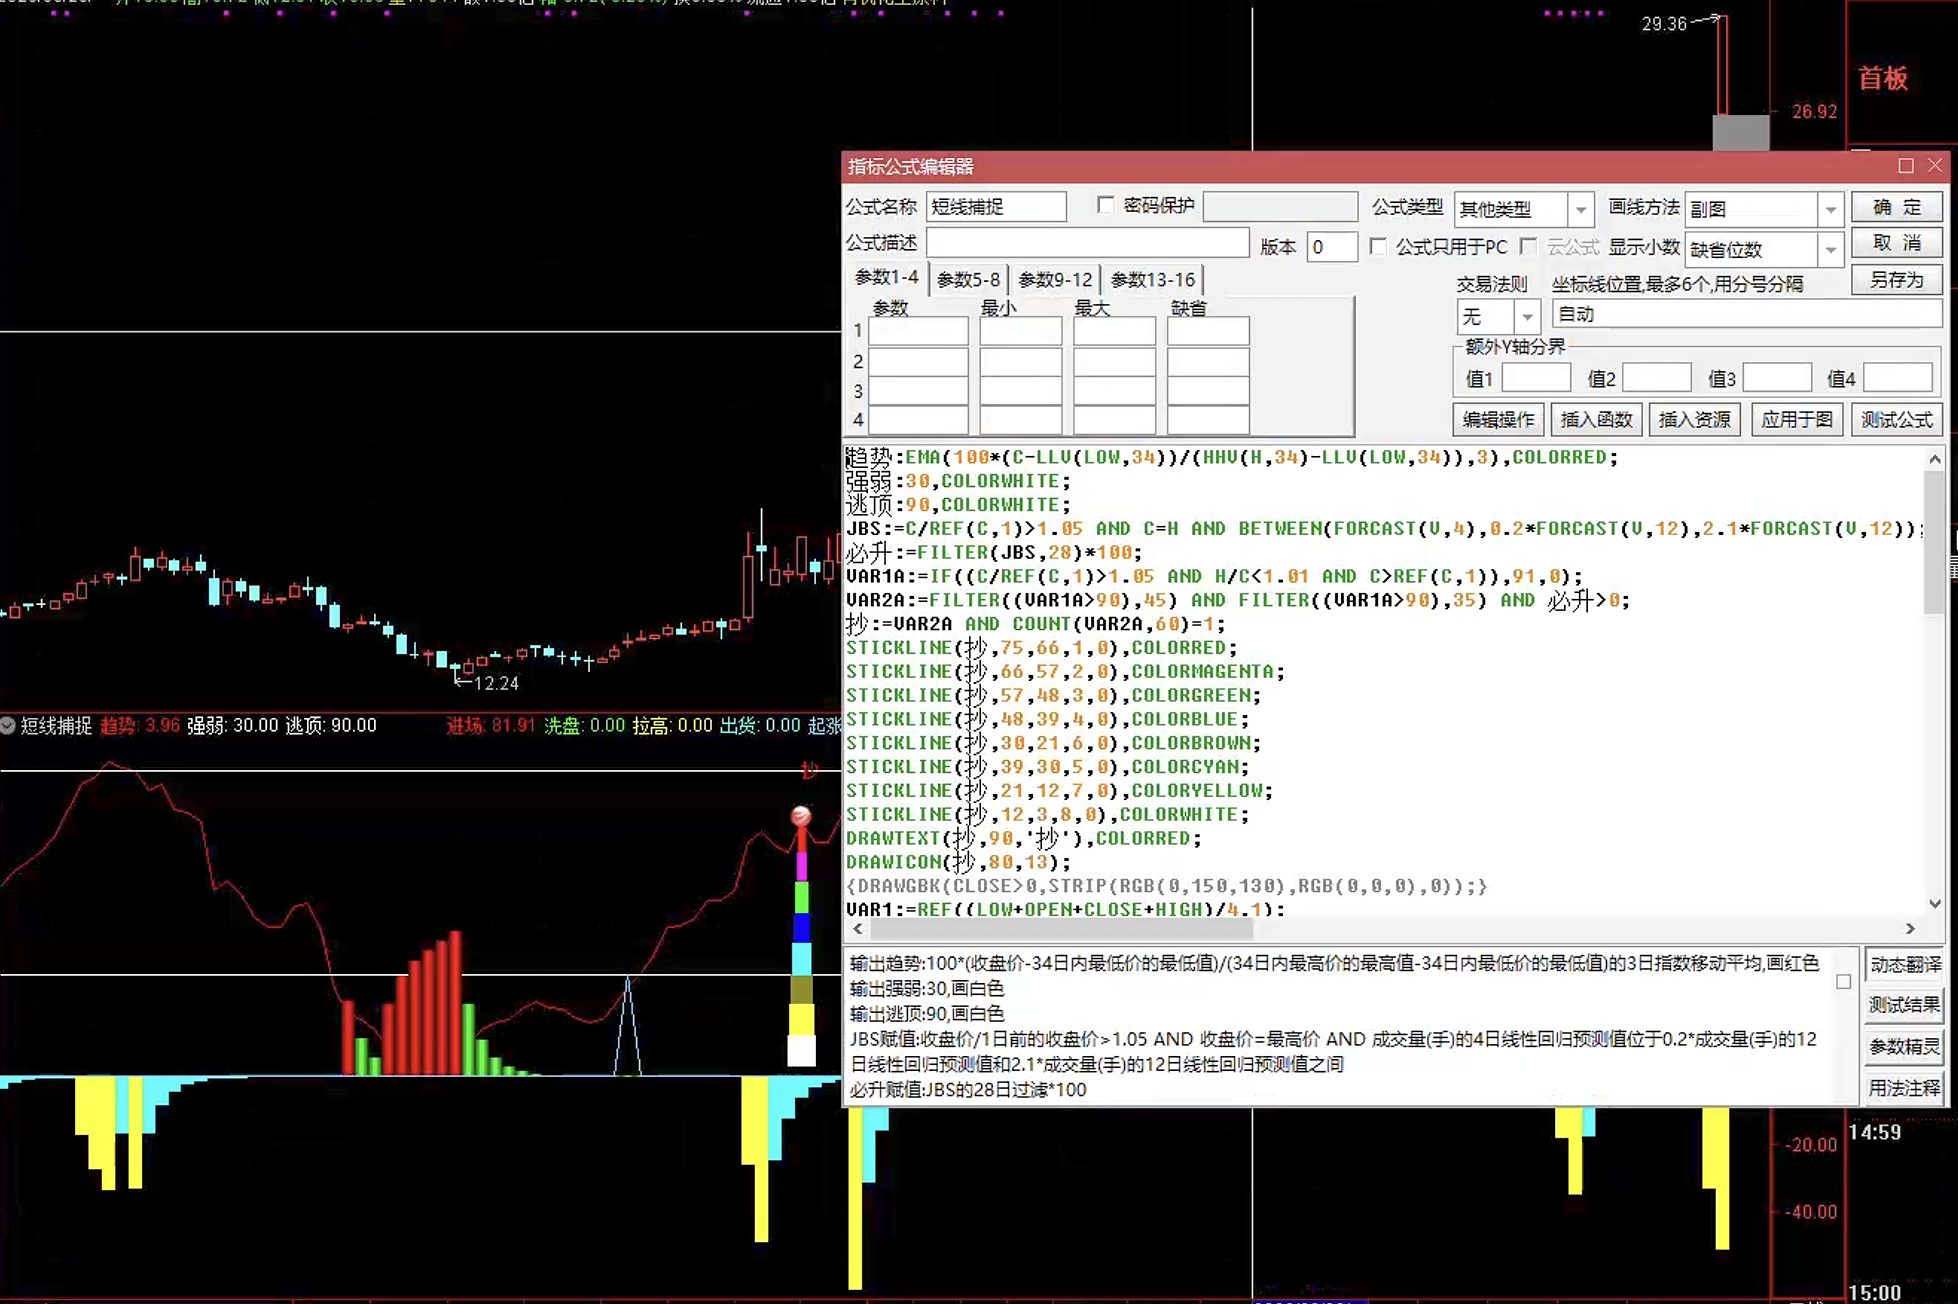Image resolution: width=1958 pixels, height=1304 pixels.
Task: Click horizontal scrollbar thumb of code editor
Action: [1060, 929]
